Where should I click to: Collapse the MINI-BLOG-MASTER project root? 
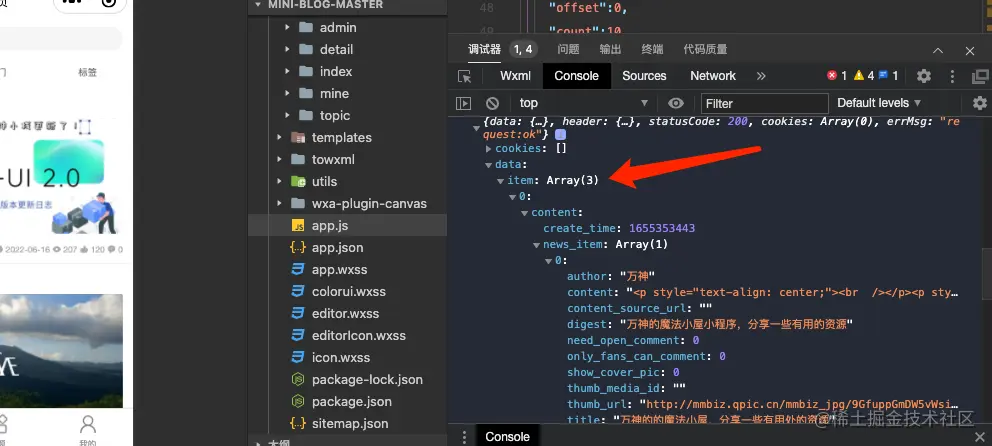[257, 4]
